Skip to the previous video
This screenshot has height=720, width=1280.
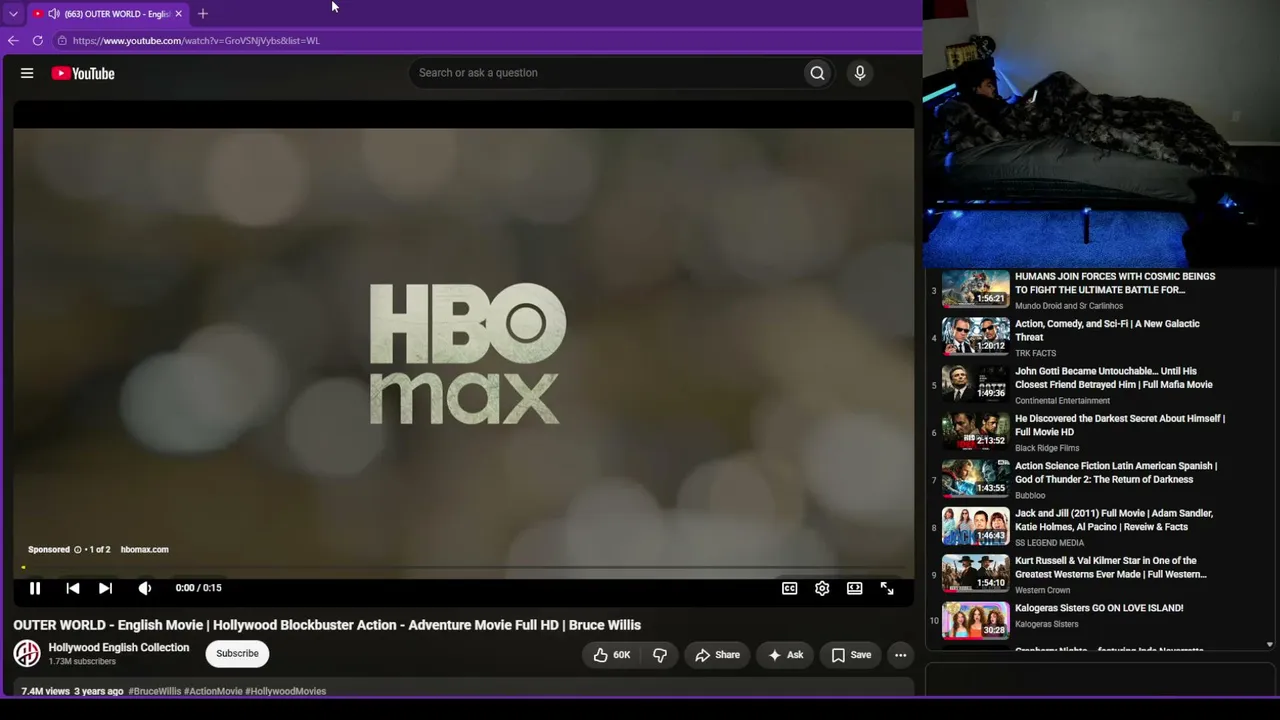tap(73, 588)
